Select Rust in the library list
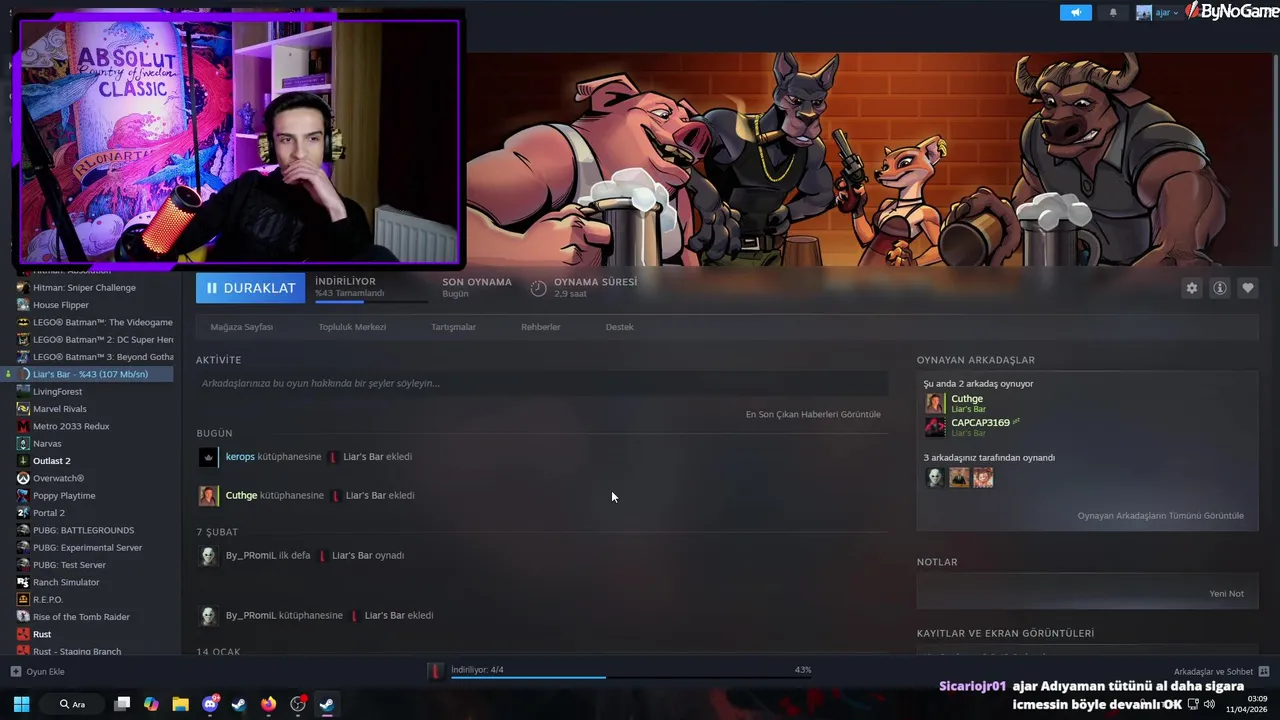This screenshot has height=720, width=1280. click(x=42, y=634)
